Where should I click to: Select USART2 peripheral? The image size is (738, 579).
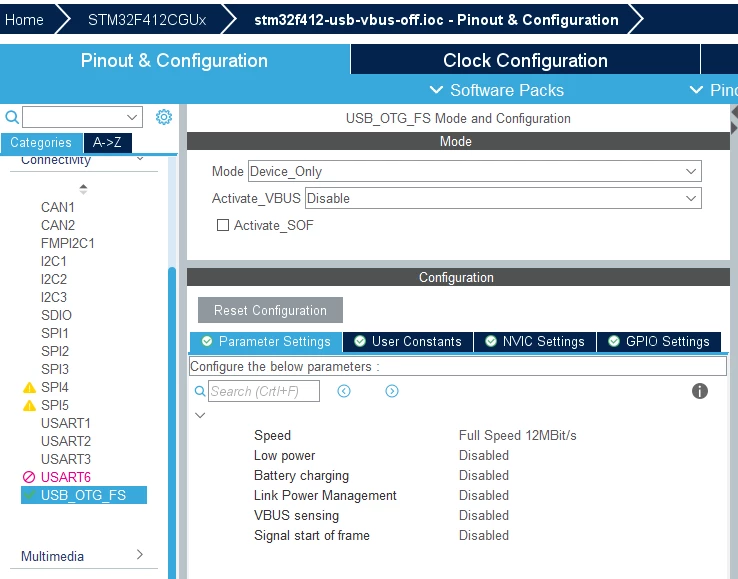point(66,441)
